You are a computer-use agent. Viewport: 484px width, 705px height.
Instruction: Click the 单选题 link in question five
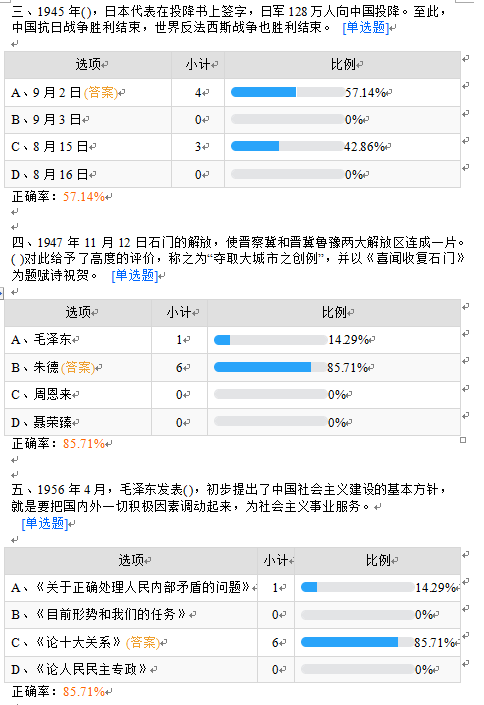pos(45,523)
